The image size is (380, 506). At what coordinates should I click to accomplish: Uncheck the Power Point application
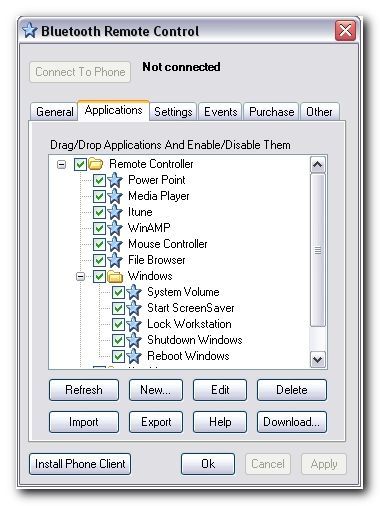tap(99, 180)
